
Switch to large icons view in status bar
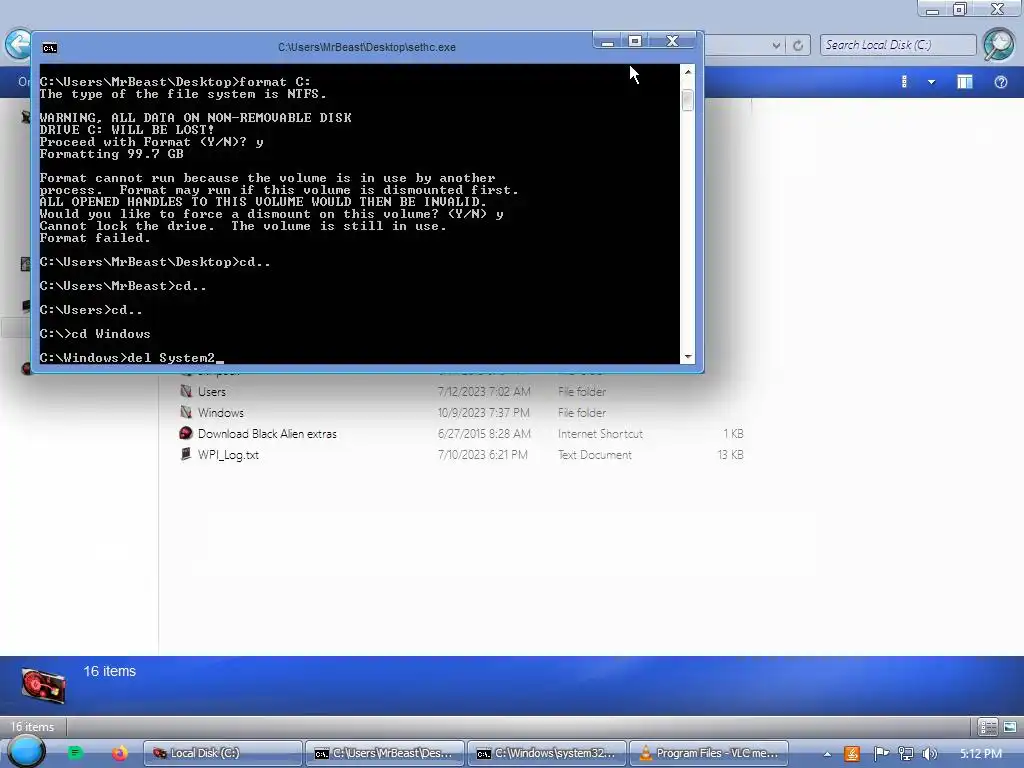tap(1010, 726)
